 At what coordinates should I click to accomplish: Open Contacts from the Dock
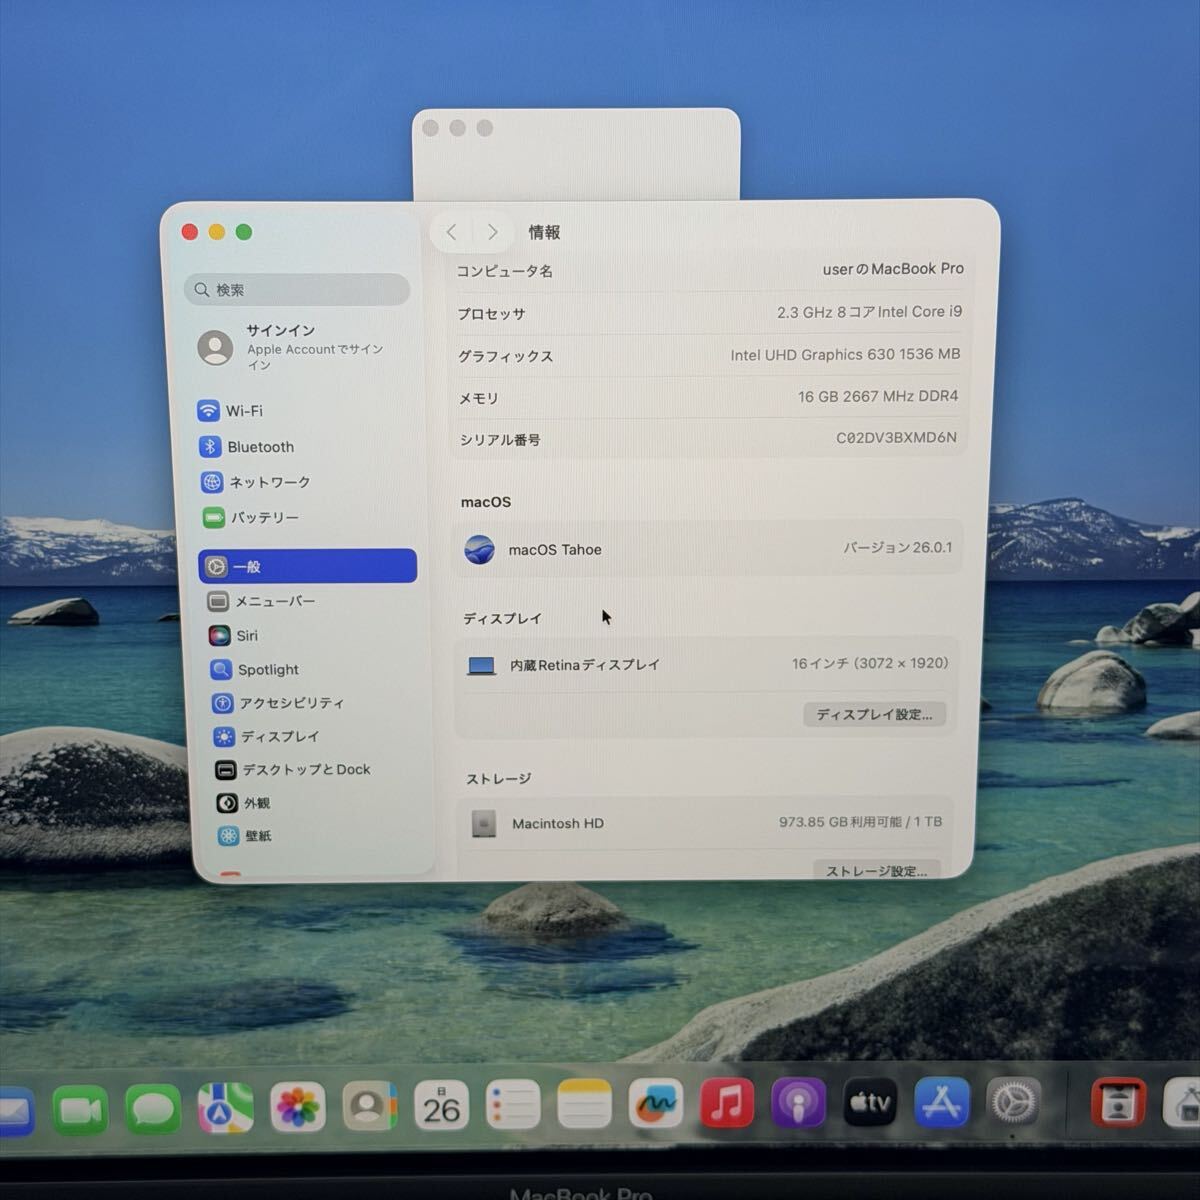[x=369, y=1107]
